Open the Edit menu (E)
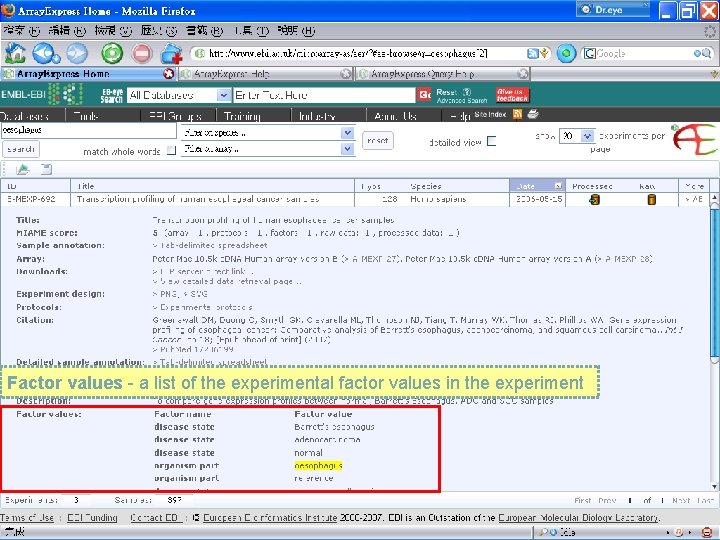The height and width of the screenshot is (540, 720). (x=67, y=31)
